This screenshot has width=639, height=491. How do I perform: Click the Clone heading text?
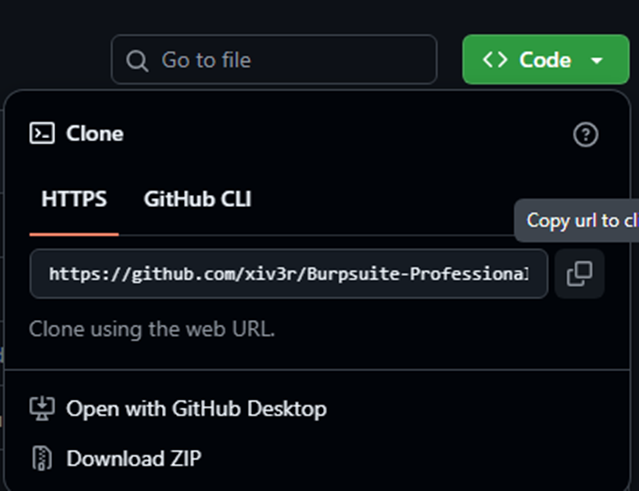pyautogui.click(x=95, y=134)
